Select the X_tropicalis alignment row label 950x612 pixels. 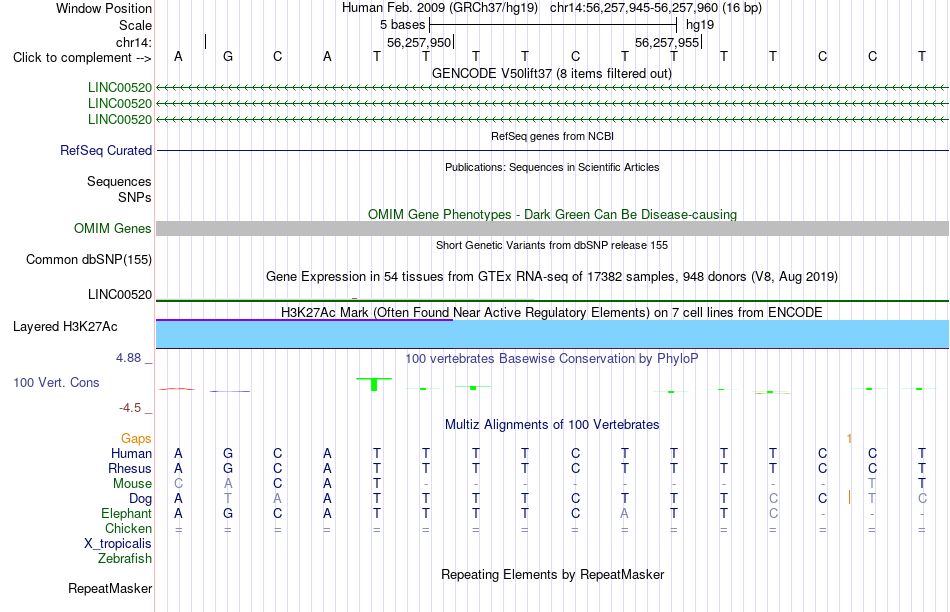pyautogui.click(x=118, y=544)
